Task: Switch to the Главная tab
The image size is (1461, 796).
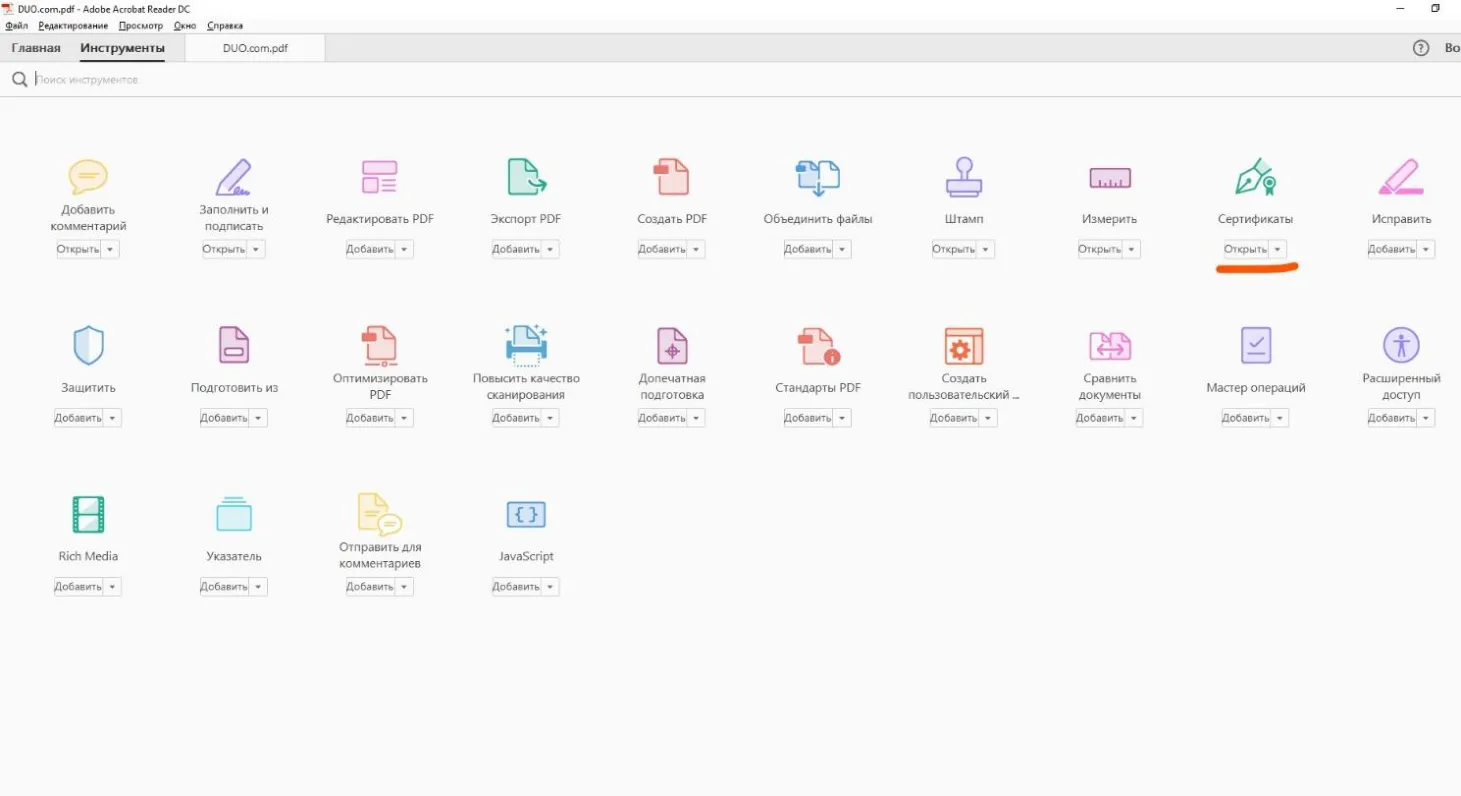Action: click(36, 48)
